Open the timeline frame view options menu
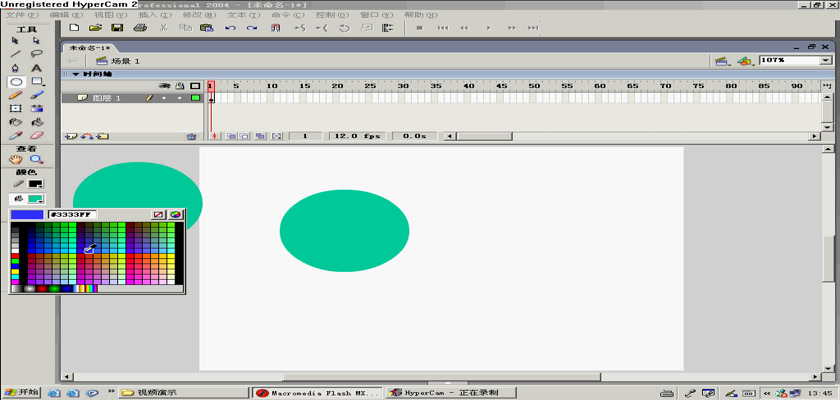 (828, 86)
